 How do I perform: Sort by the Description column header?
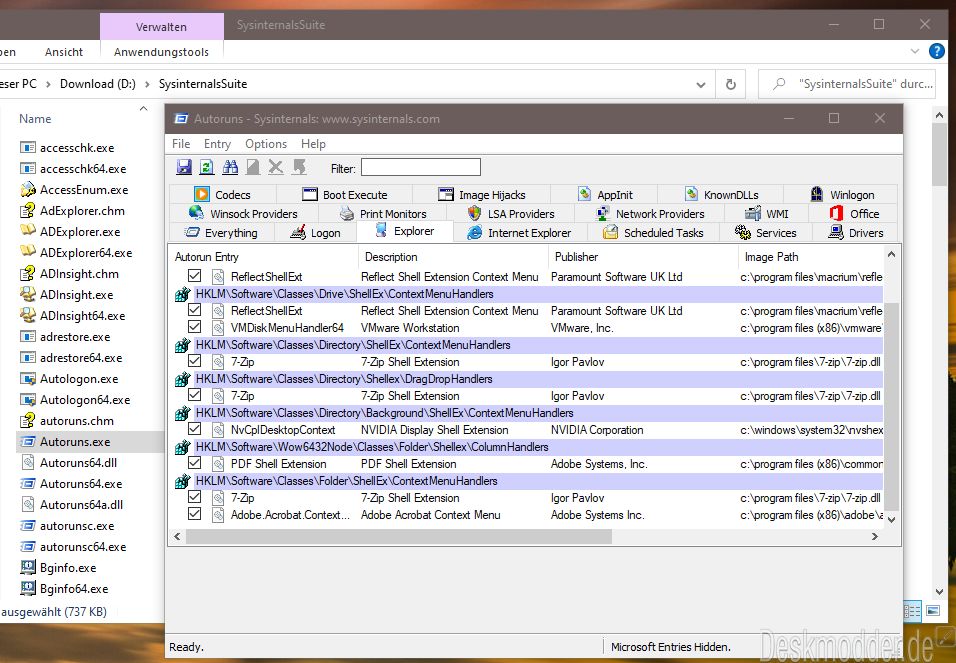[453, 257]
